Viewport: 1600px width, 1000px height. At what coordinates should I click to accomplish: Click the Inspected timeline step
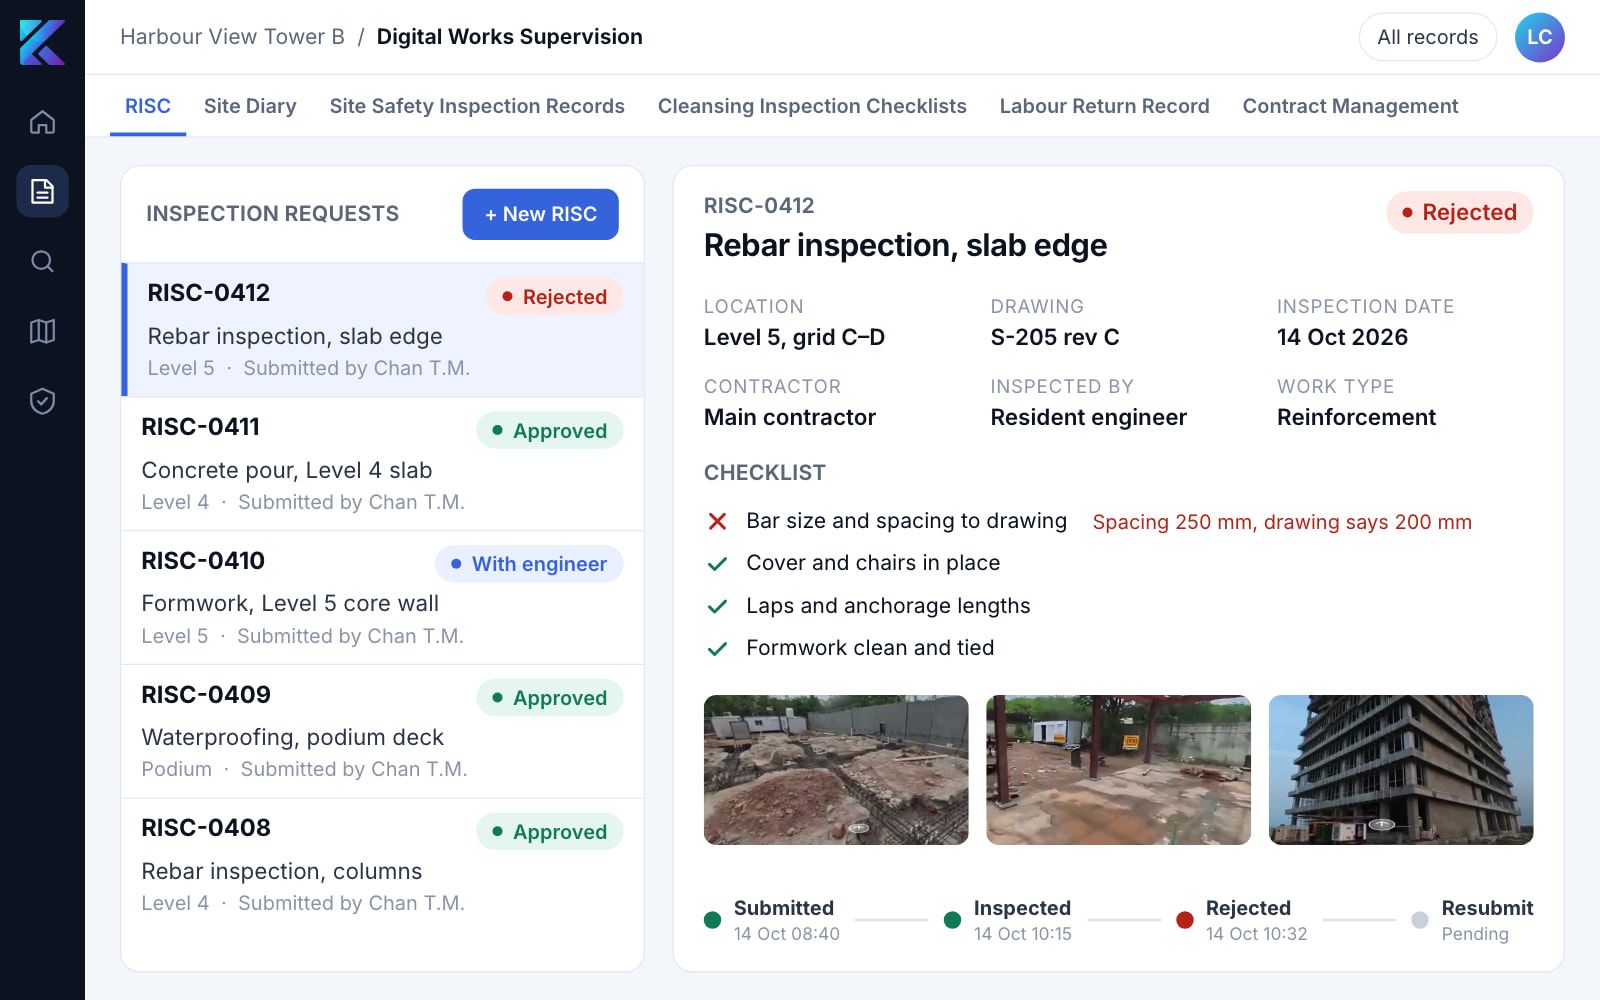[x=1008, y=920]
